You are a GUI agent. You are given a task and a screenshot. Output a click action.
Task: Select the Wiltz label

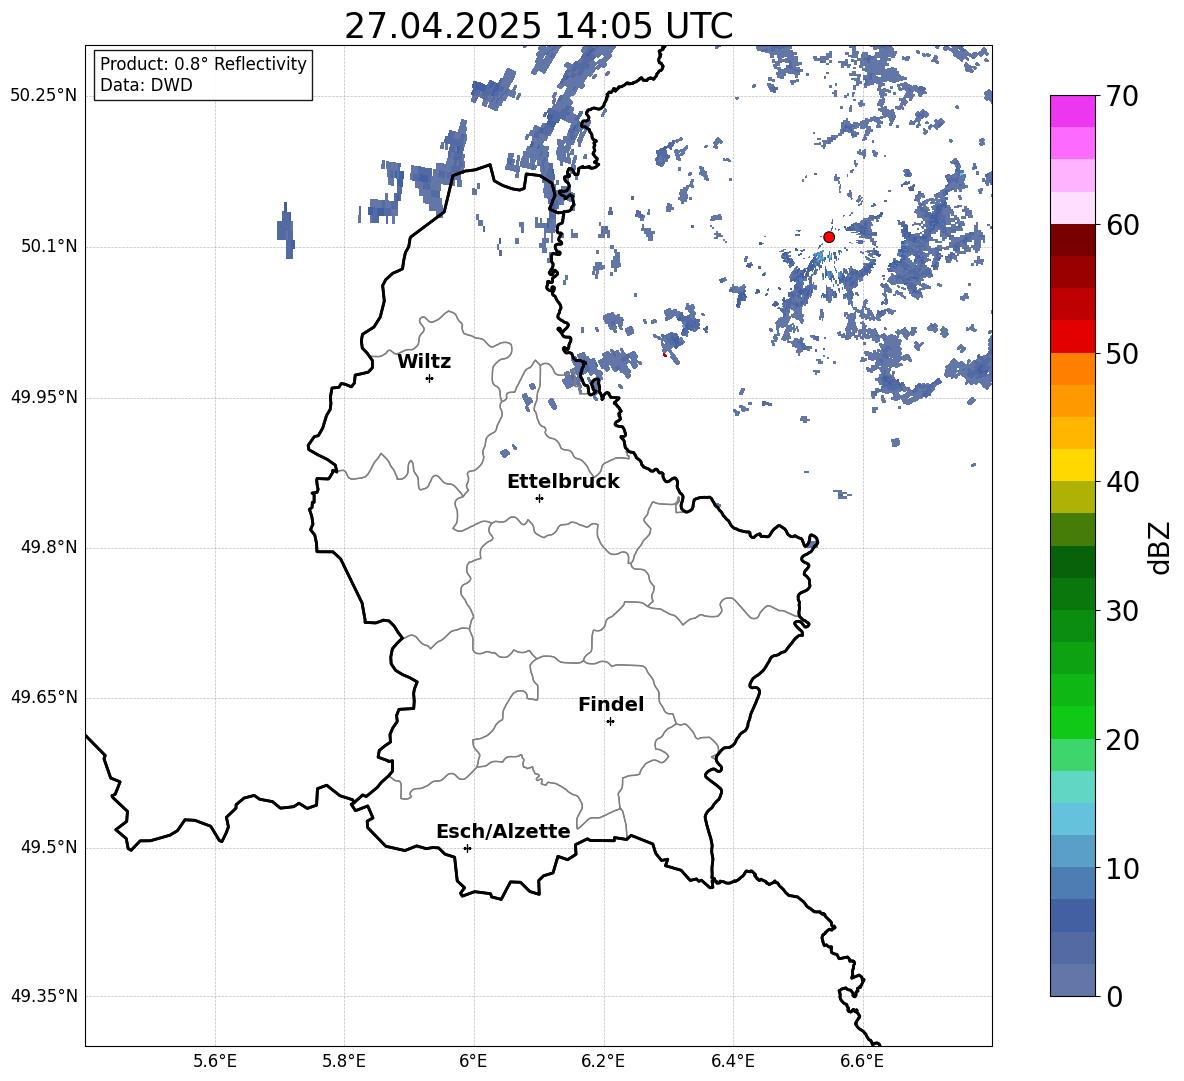(x=424, y=362)
